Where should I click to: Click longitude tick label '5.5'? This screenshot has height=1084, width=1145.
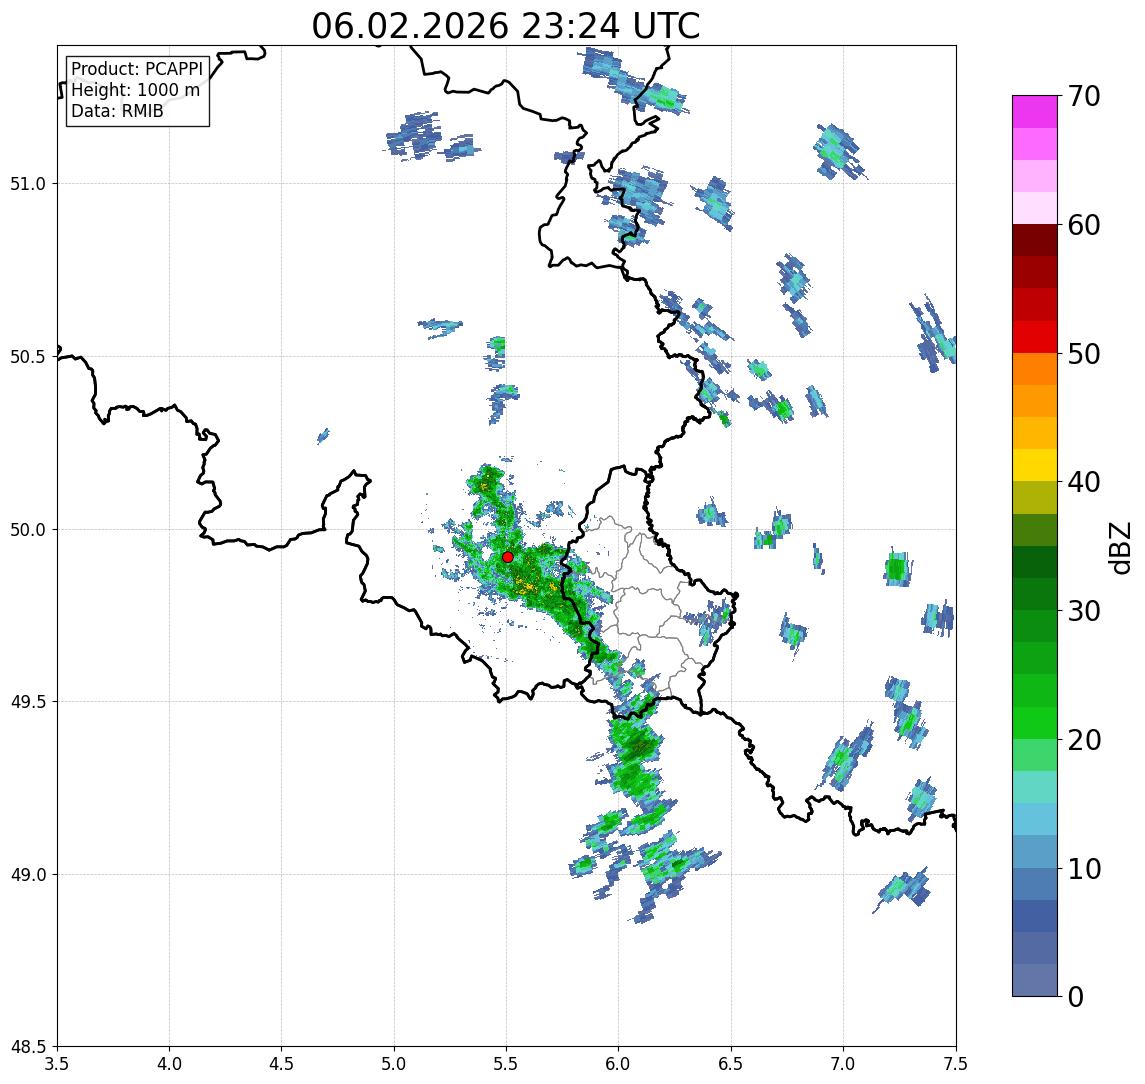507,1063
